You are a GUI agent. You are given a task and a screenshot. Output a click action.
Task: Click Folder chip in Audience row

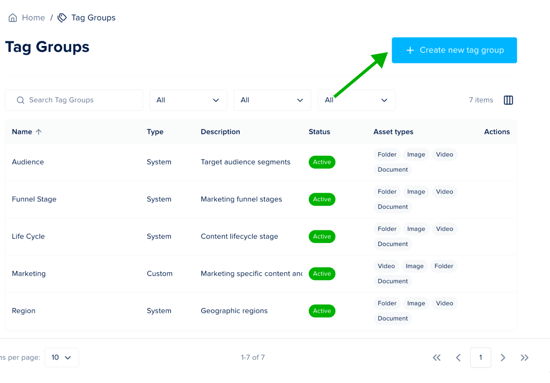pos(387,155)
